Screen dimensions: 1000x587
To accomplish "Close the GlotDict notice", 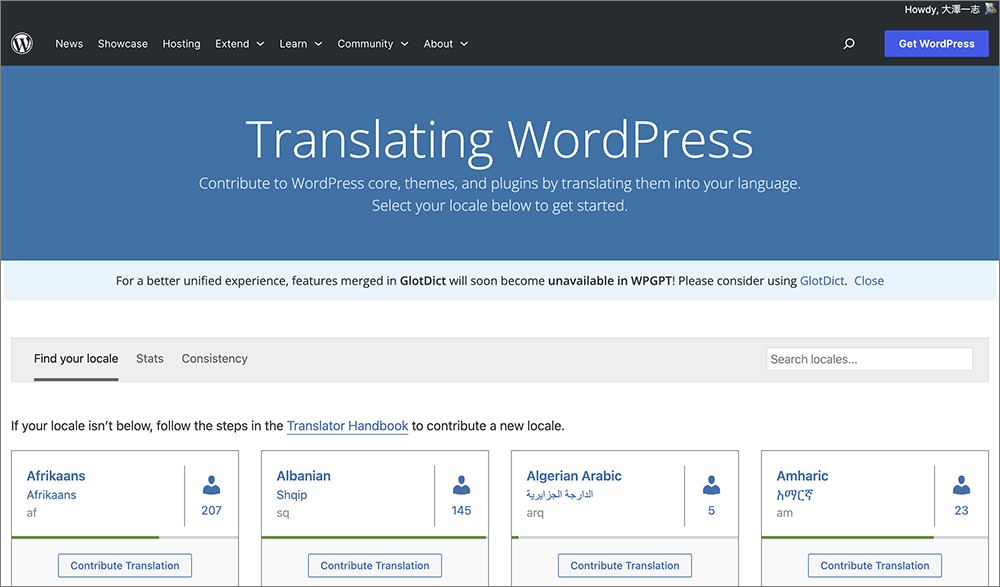I will pos(869,281).
